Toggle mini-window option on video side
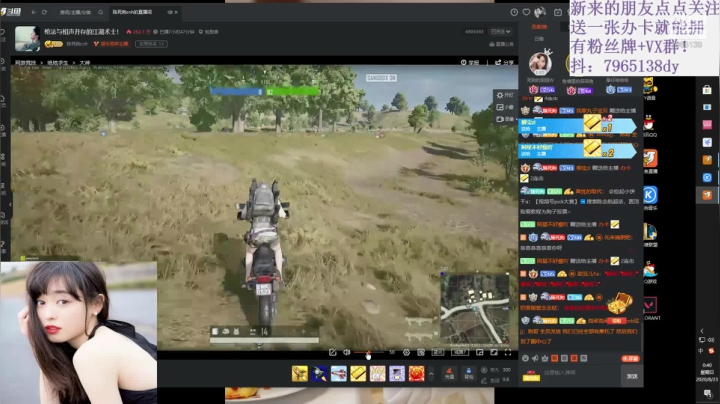Image resolution: width=720 pixels, height=404 pixels. click(x=505, y=107)
